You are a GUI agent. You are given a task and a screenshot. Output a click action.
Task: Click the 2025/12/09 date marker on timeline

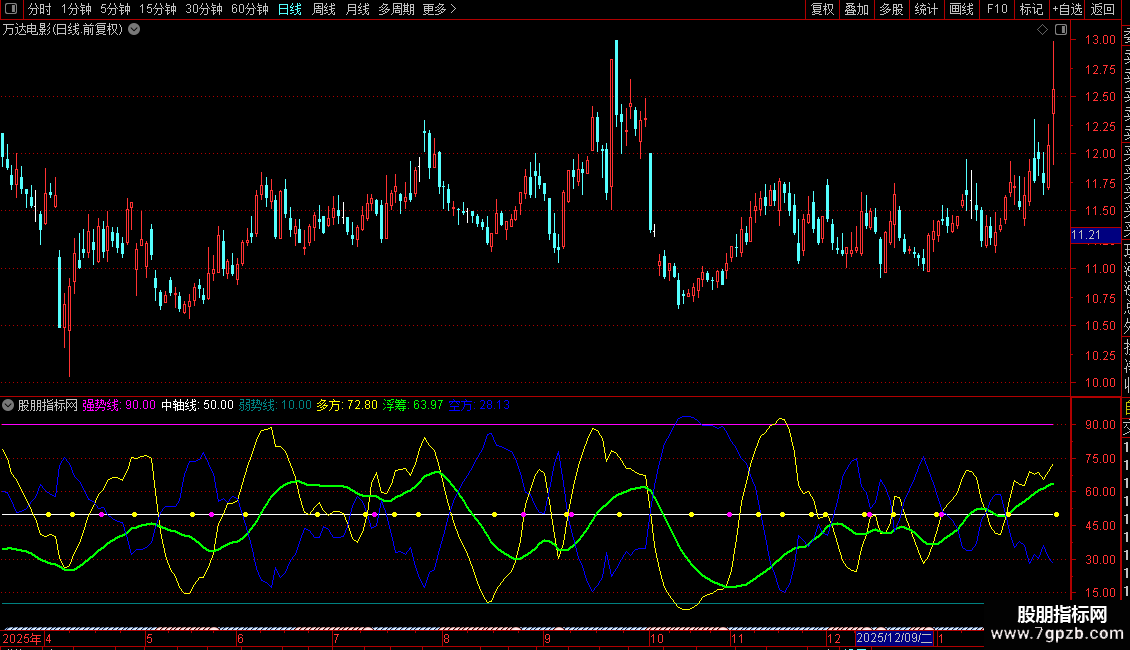(x=894, y=638)
